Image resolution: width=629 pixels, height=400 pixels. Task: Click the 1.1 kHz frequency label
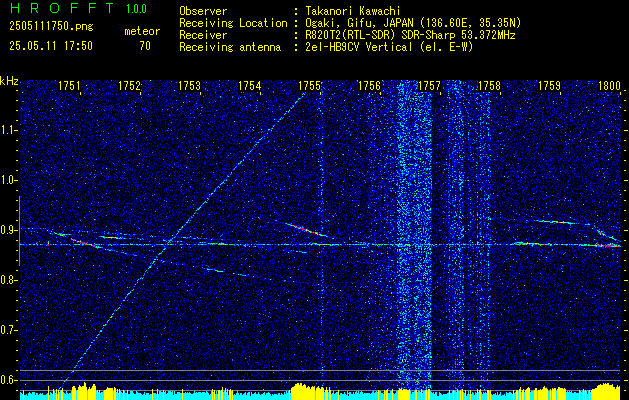[x=8, y=131]
